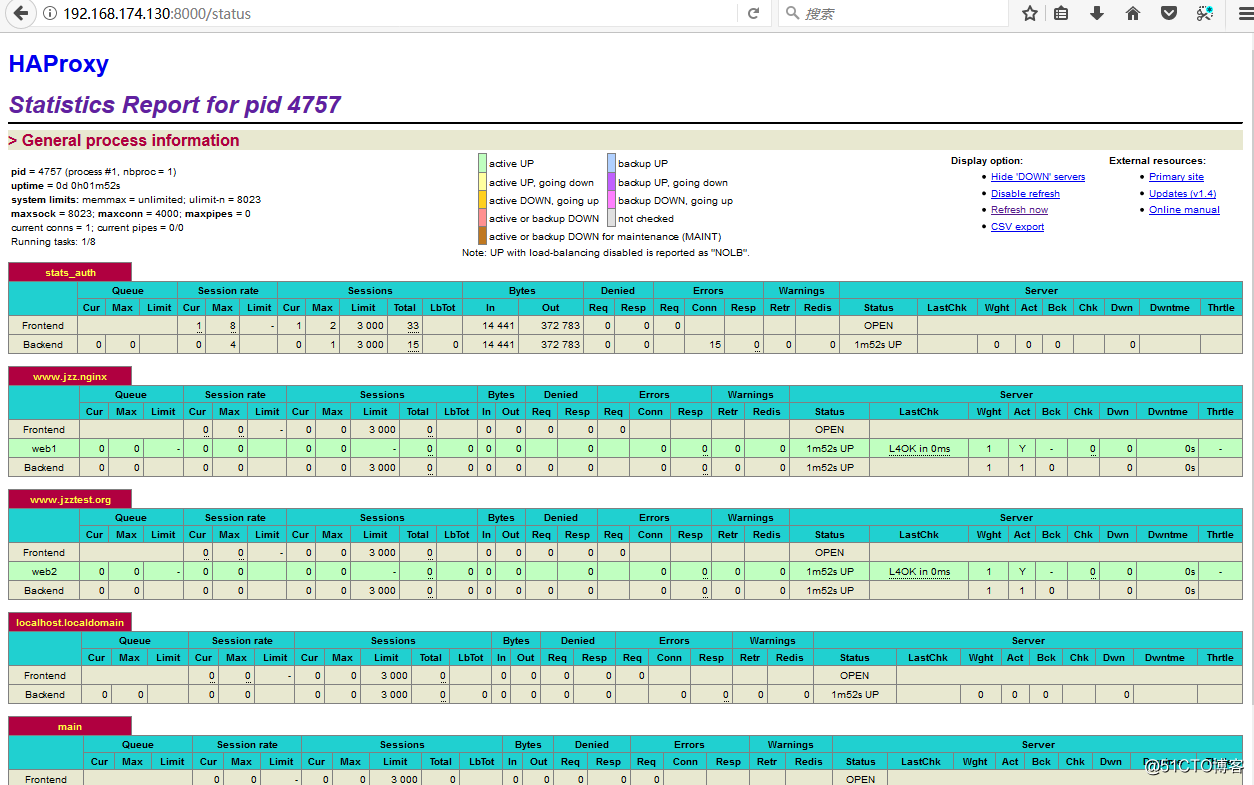
Task: Click web2 server row name
Action: click(44, 571)
